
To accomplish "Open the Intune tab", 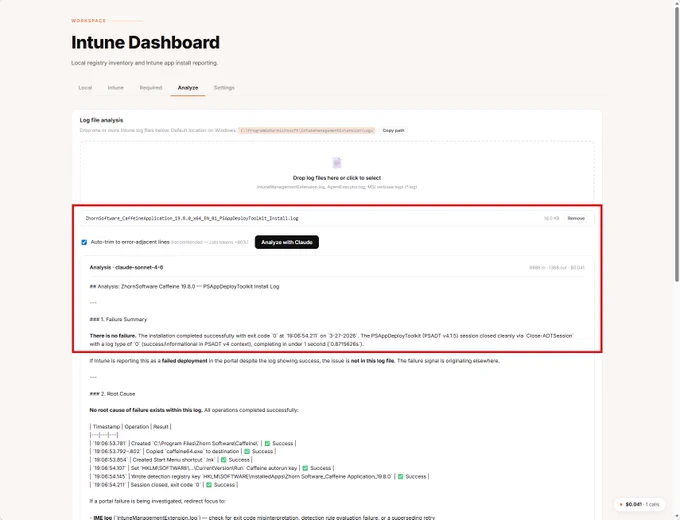I will tap(115, 88).
